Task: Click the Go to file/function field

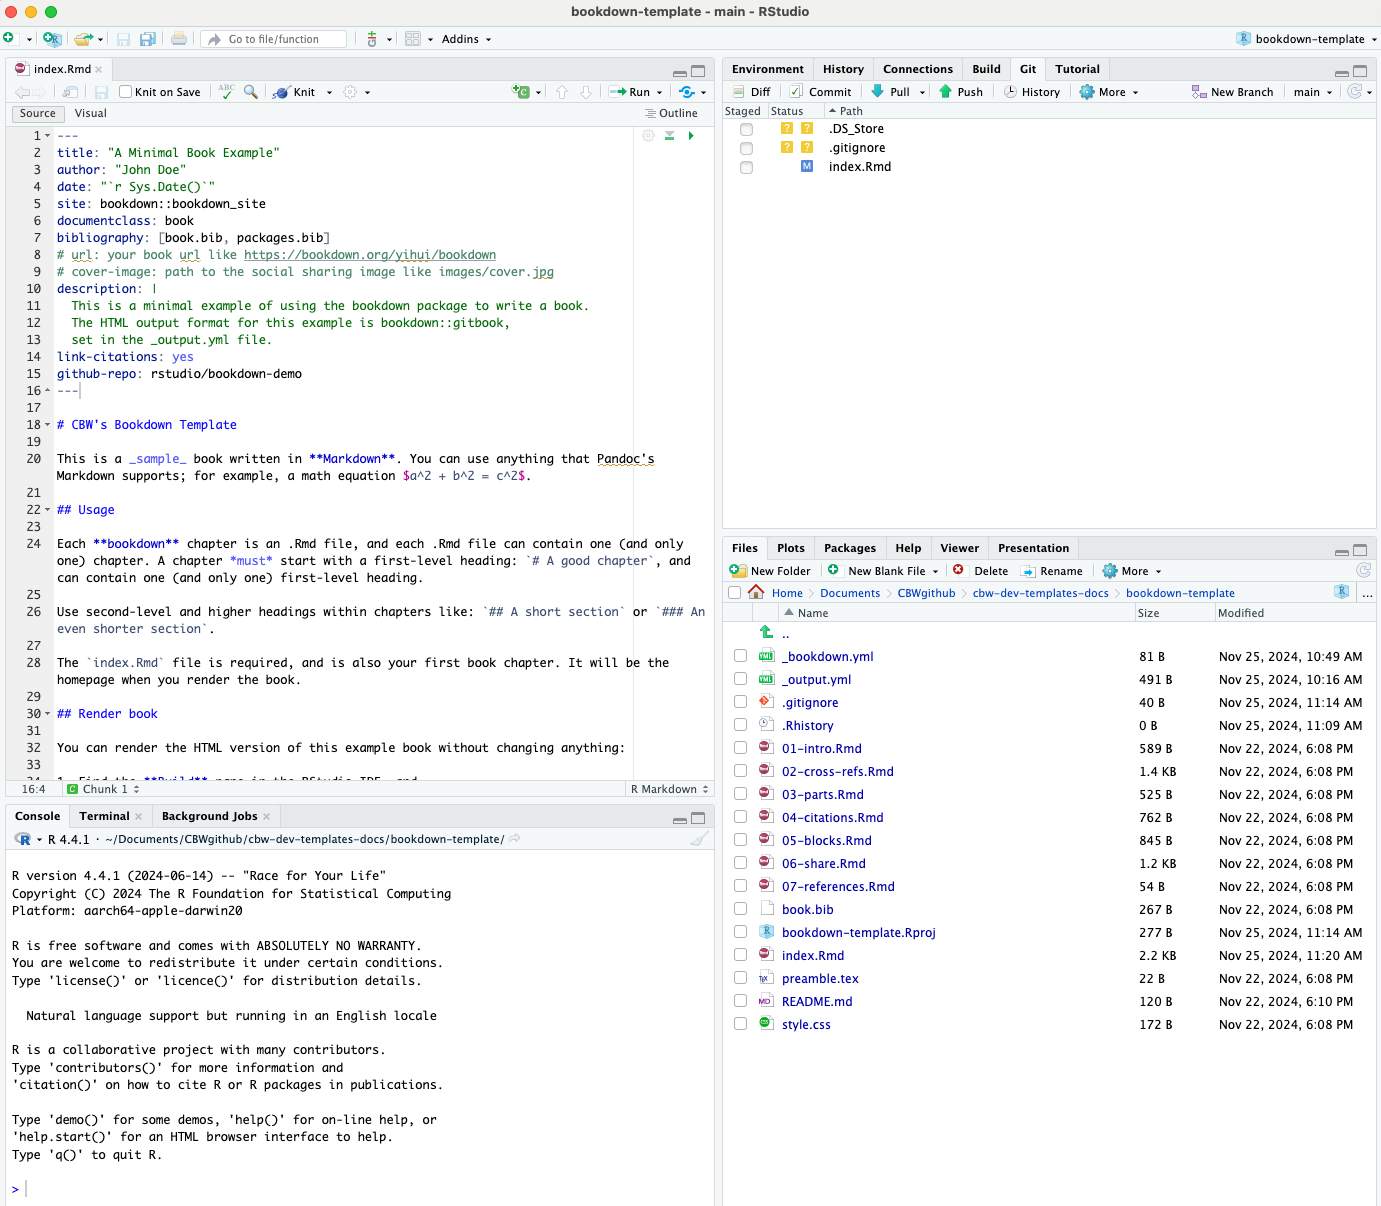Action: [x=273, y=38]
